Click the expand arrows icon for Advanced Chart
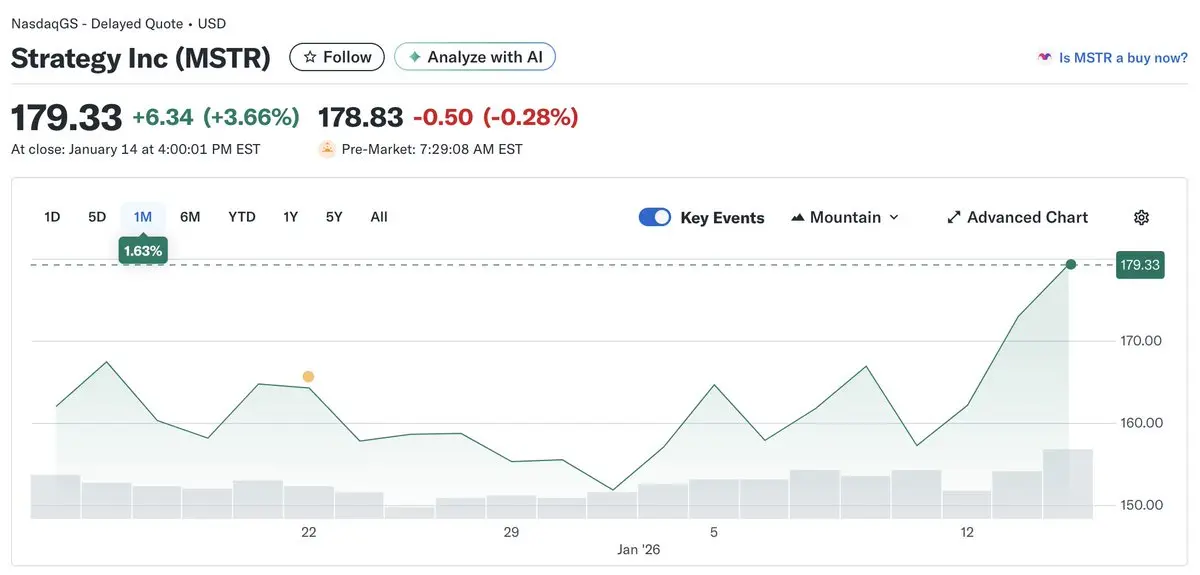 click(954, 218)
